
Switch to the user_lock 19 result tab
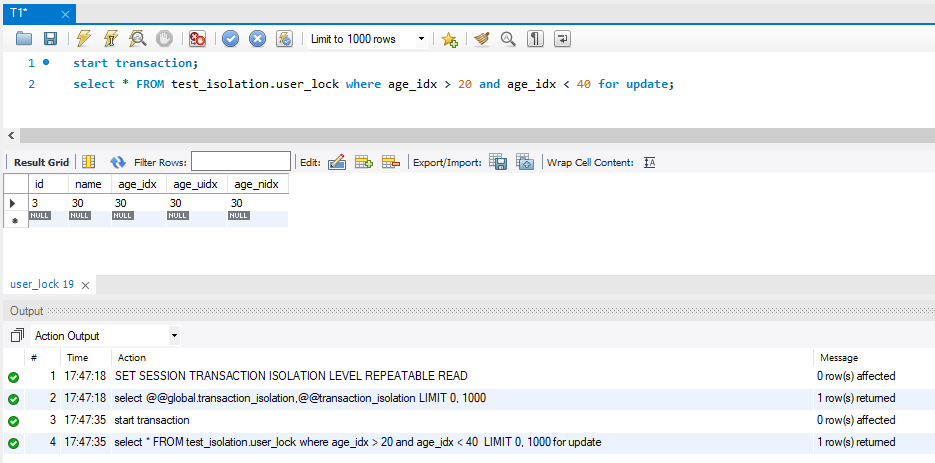(42, 285)
